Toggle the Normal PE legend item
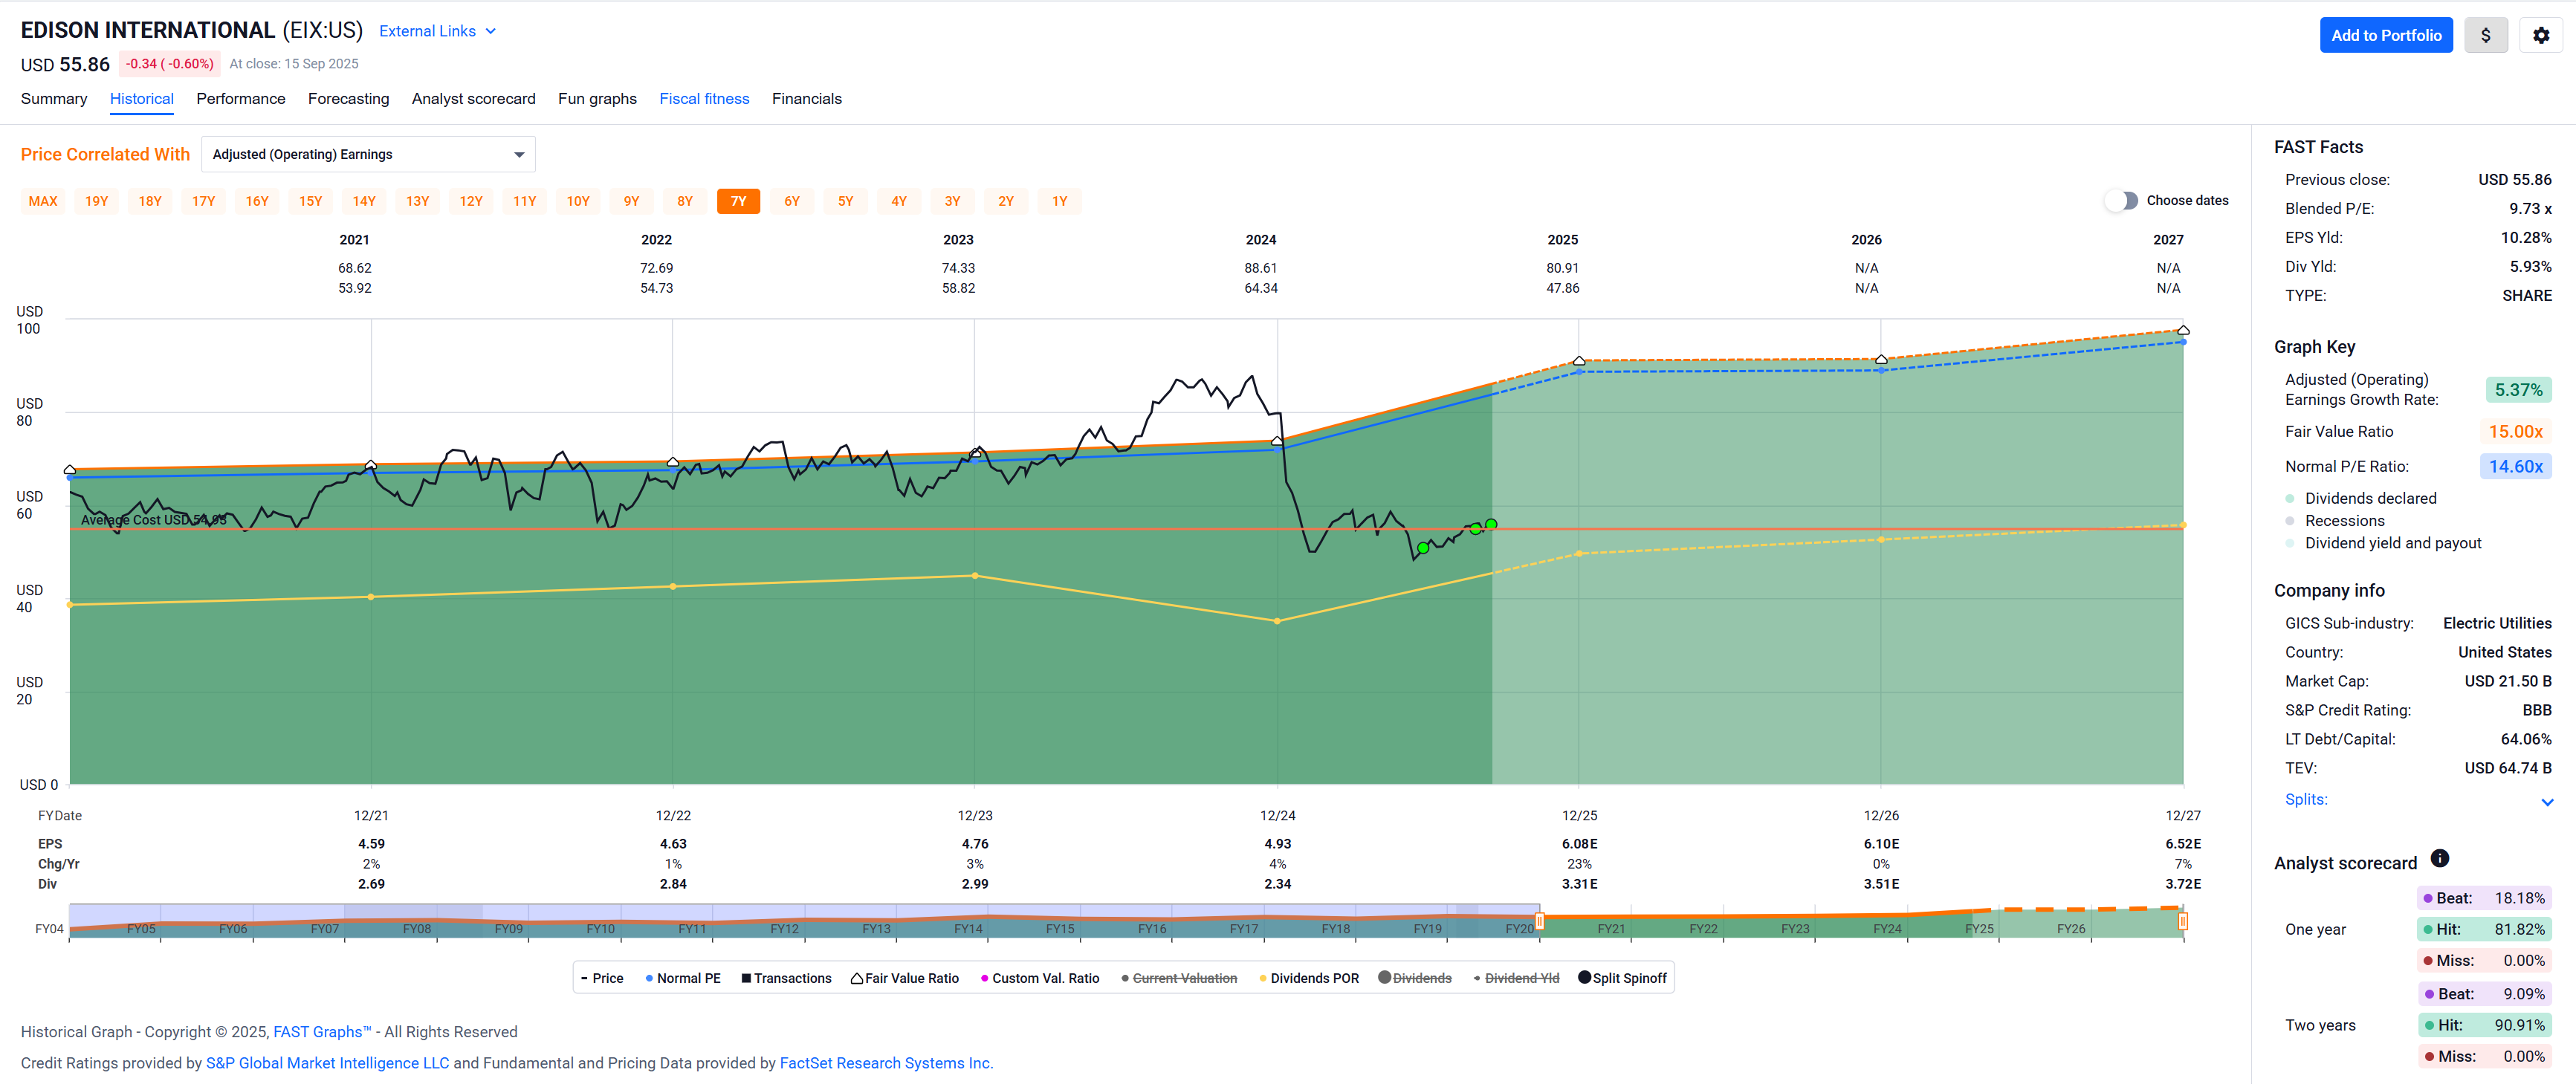The image size is (2576, 1087). (x=682, y=978)
